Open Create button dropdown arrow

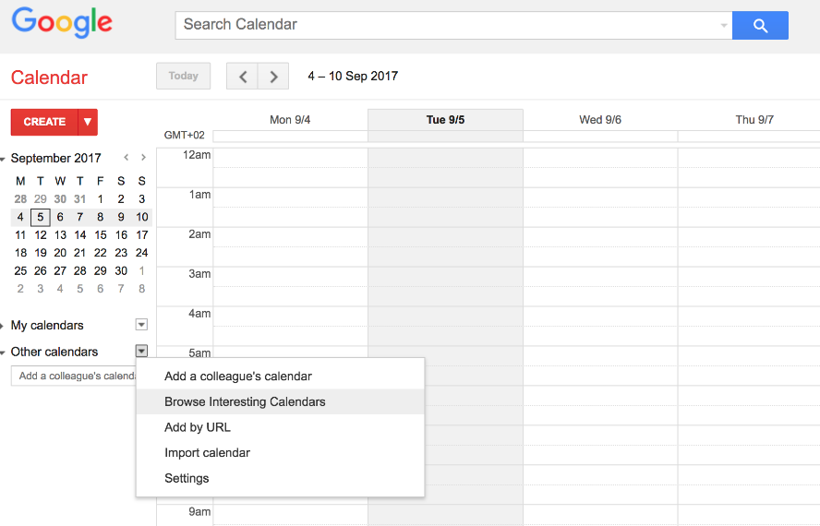point(88,122)
